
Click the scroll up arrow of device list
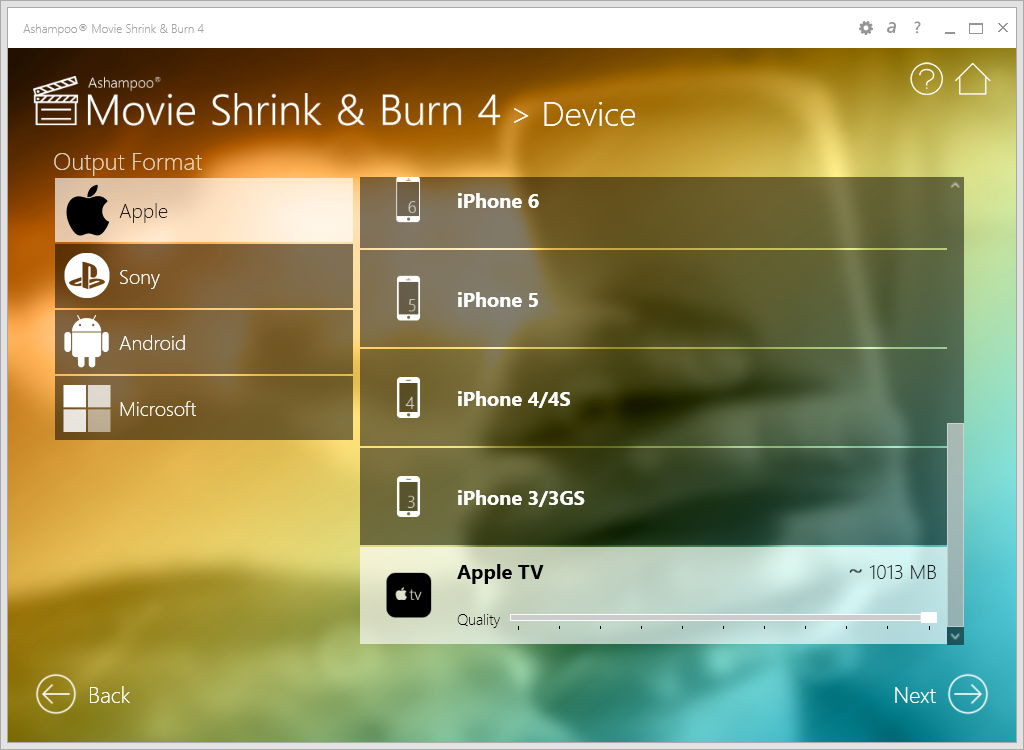[x=955, y=186]
